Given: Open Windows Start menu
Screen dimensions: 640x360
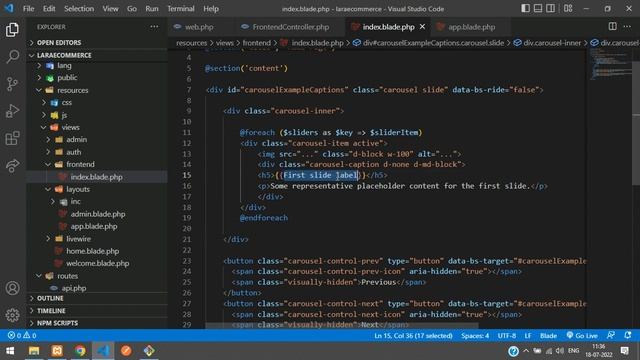Looking at the screenshot, I should [10, 351].
